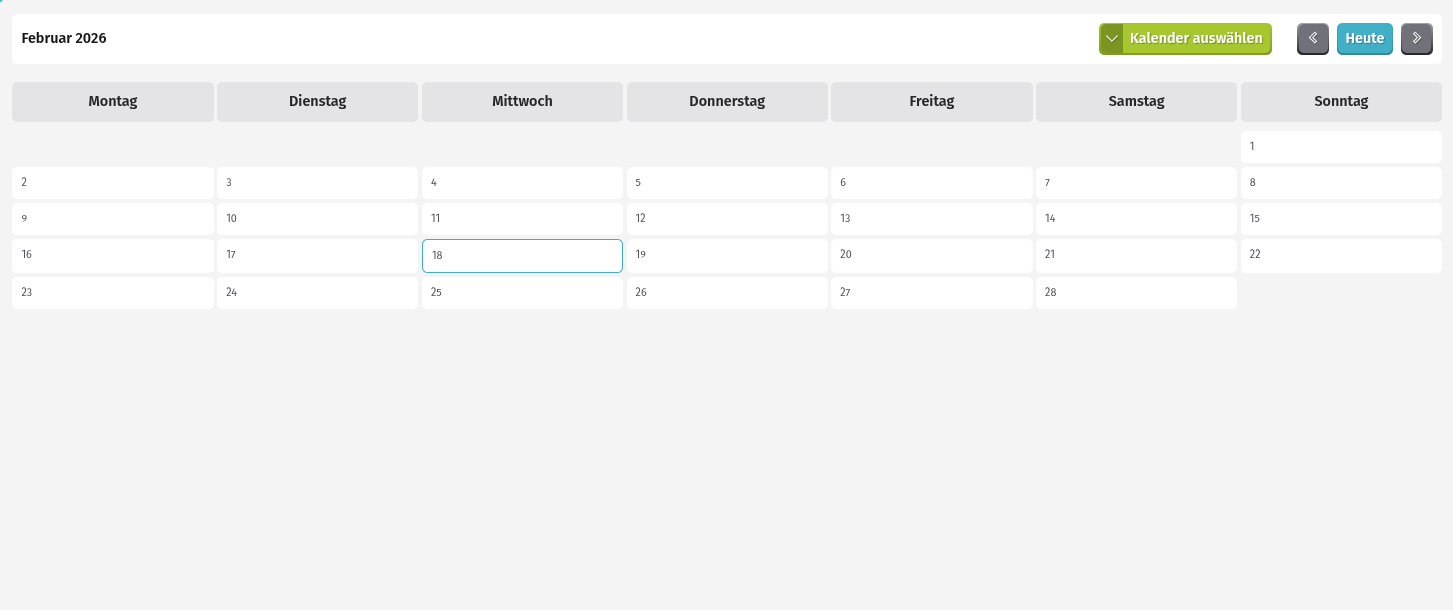The image size is (1453, 610).
Task: Open day 22 in Sonntag column
Action: (1340, 255)
